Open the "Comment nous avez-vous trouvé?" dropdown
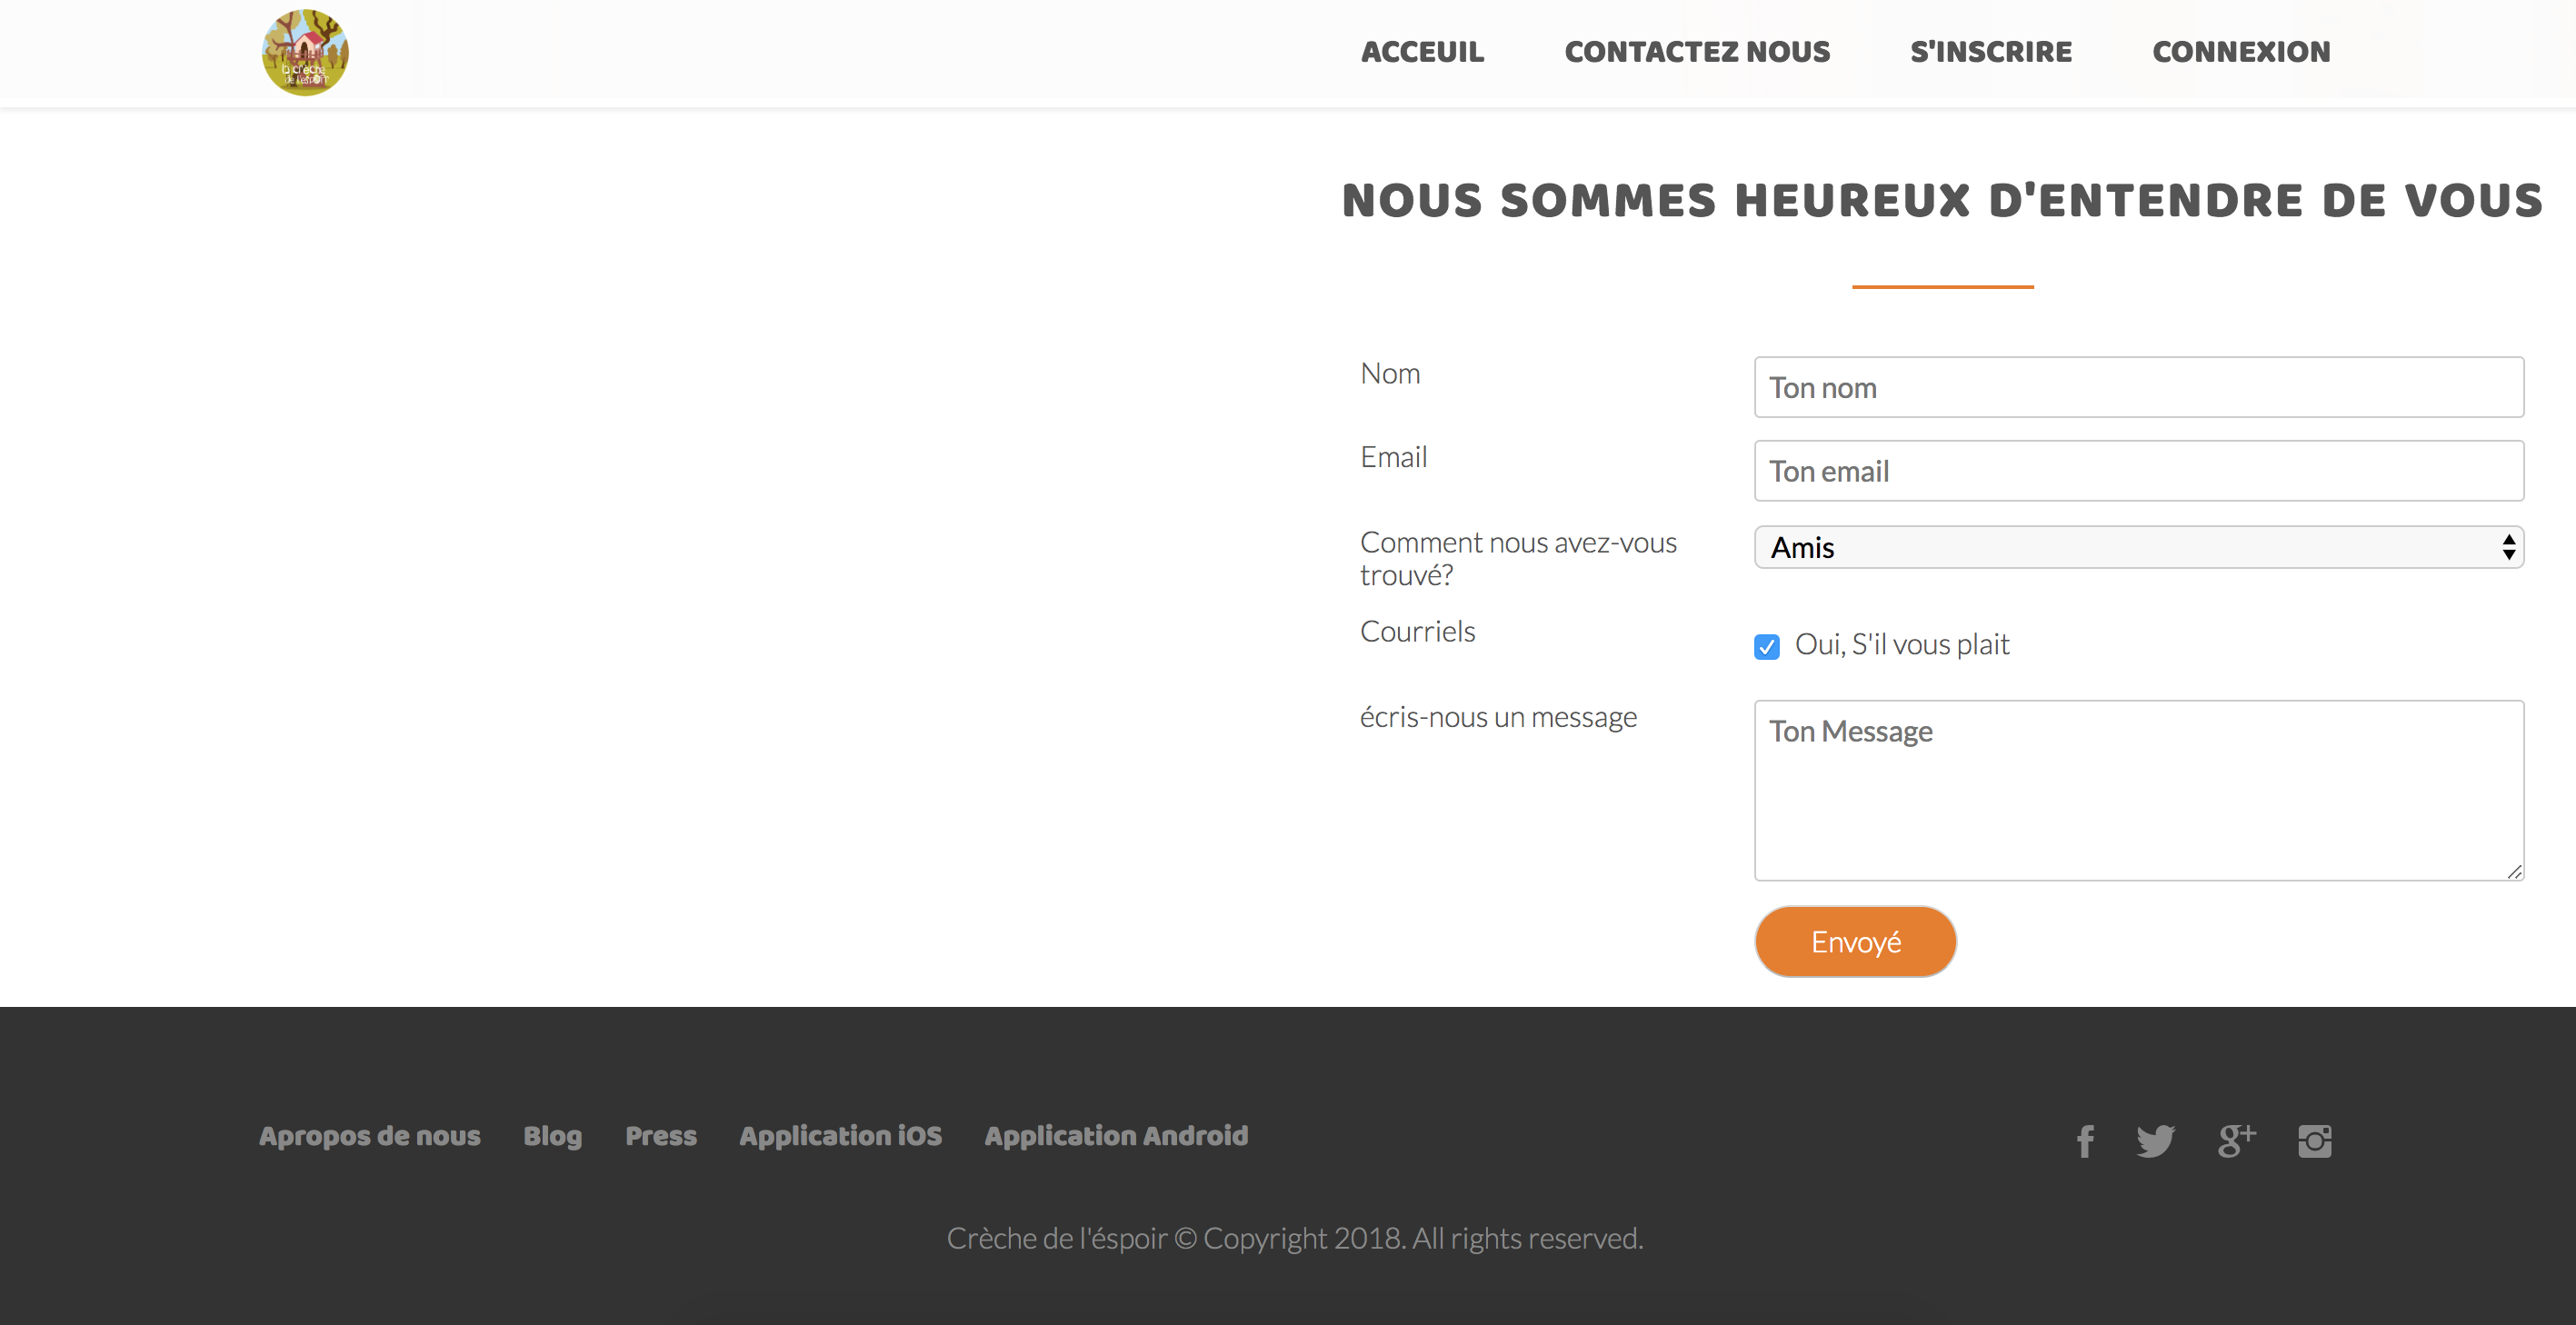 pyautogui.click(x=2139, y=547)
